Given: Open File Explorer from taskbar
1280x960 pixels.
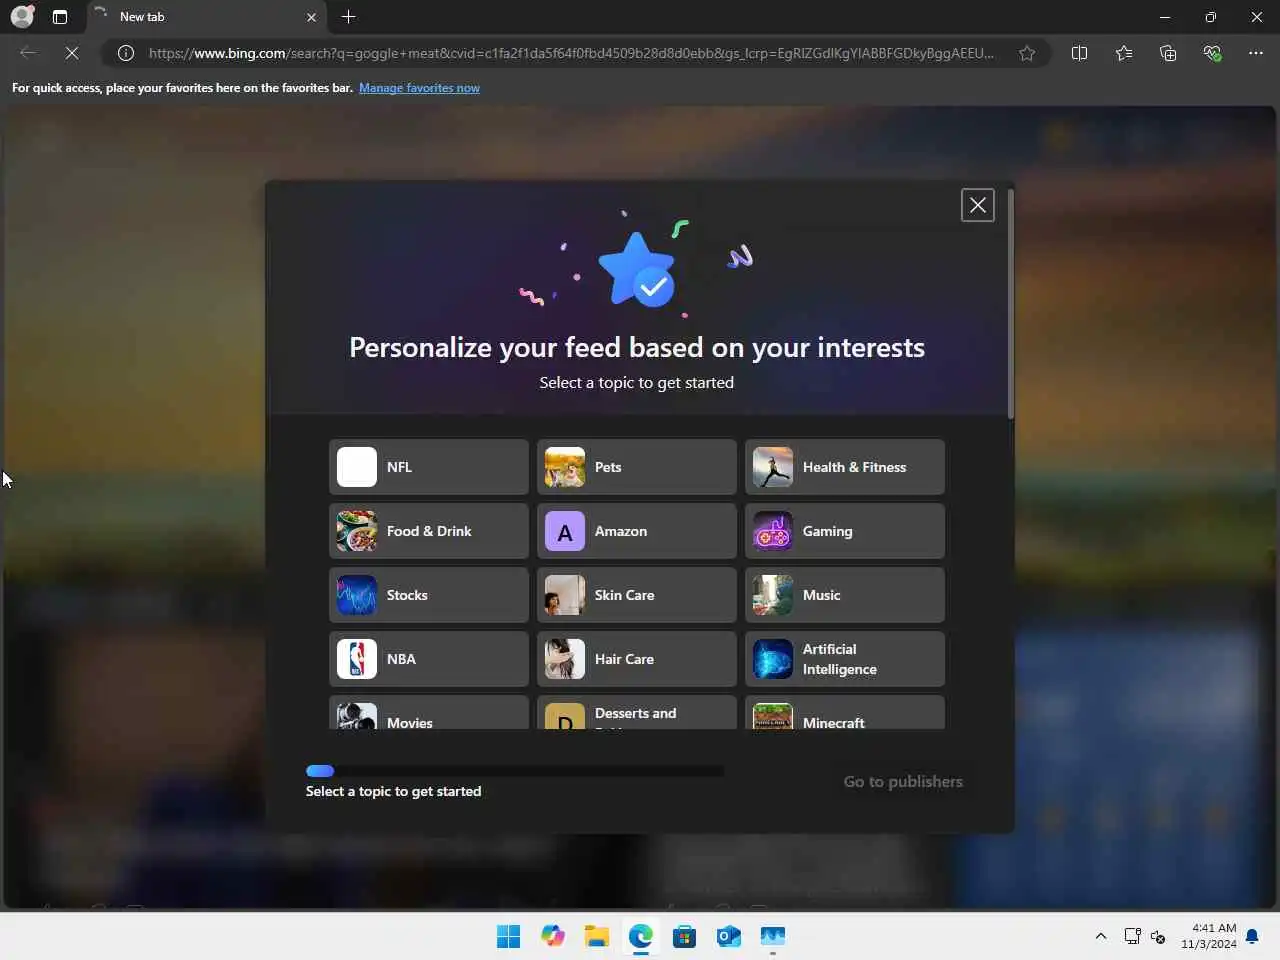Looking at the screenshot, I should pos(597,936).
